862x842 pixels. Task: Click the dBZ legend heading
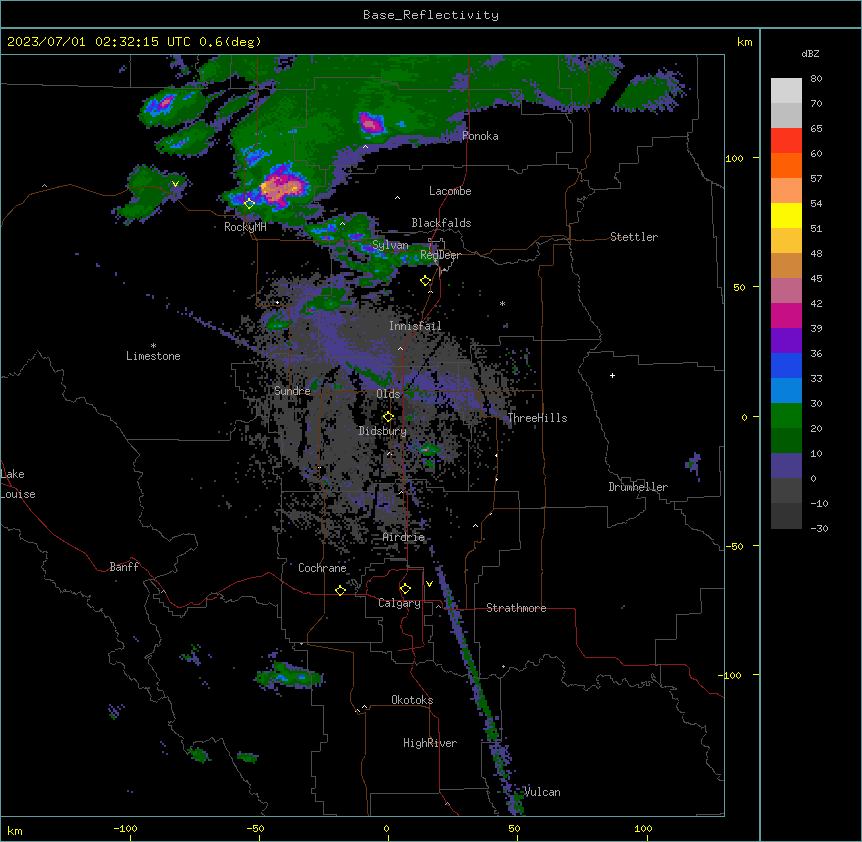[810, 53]
